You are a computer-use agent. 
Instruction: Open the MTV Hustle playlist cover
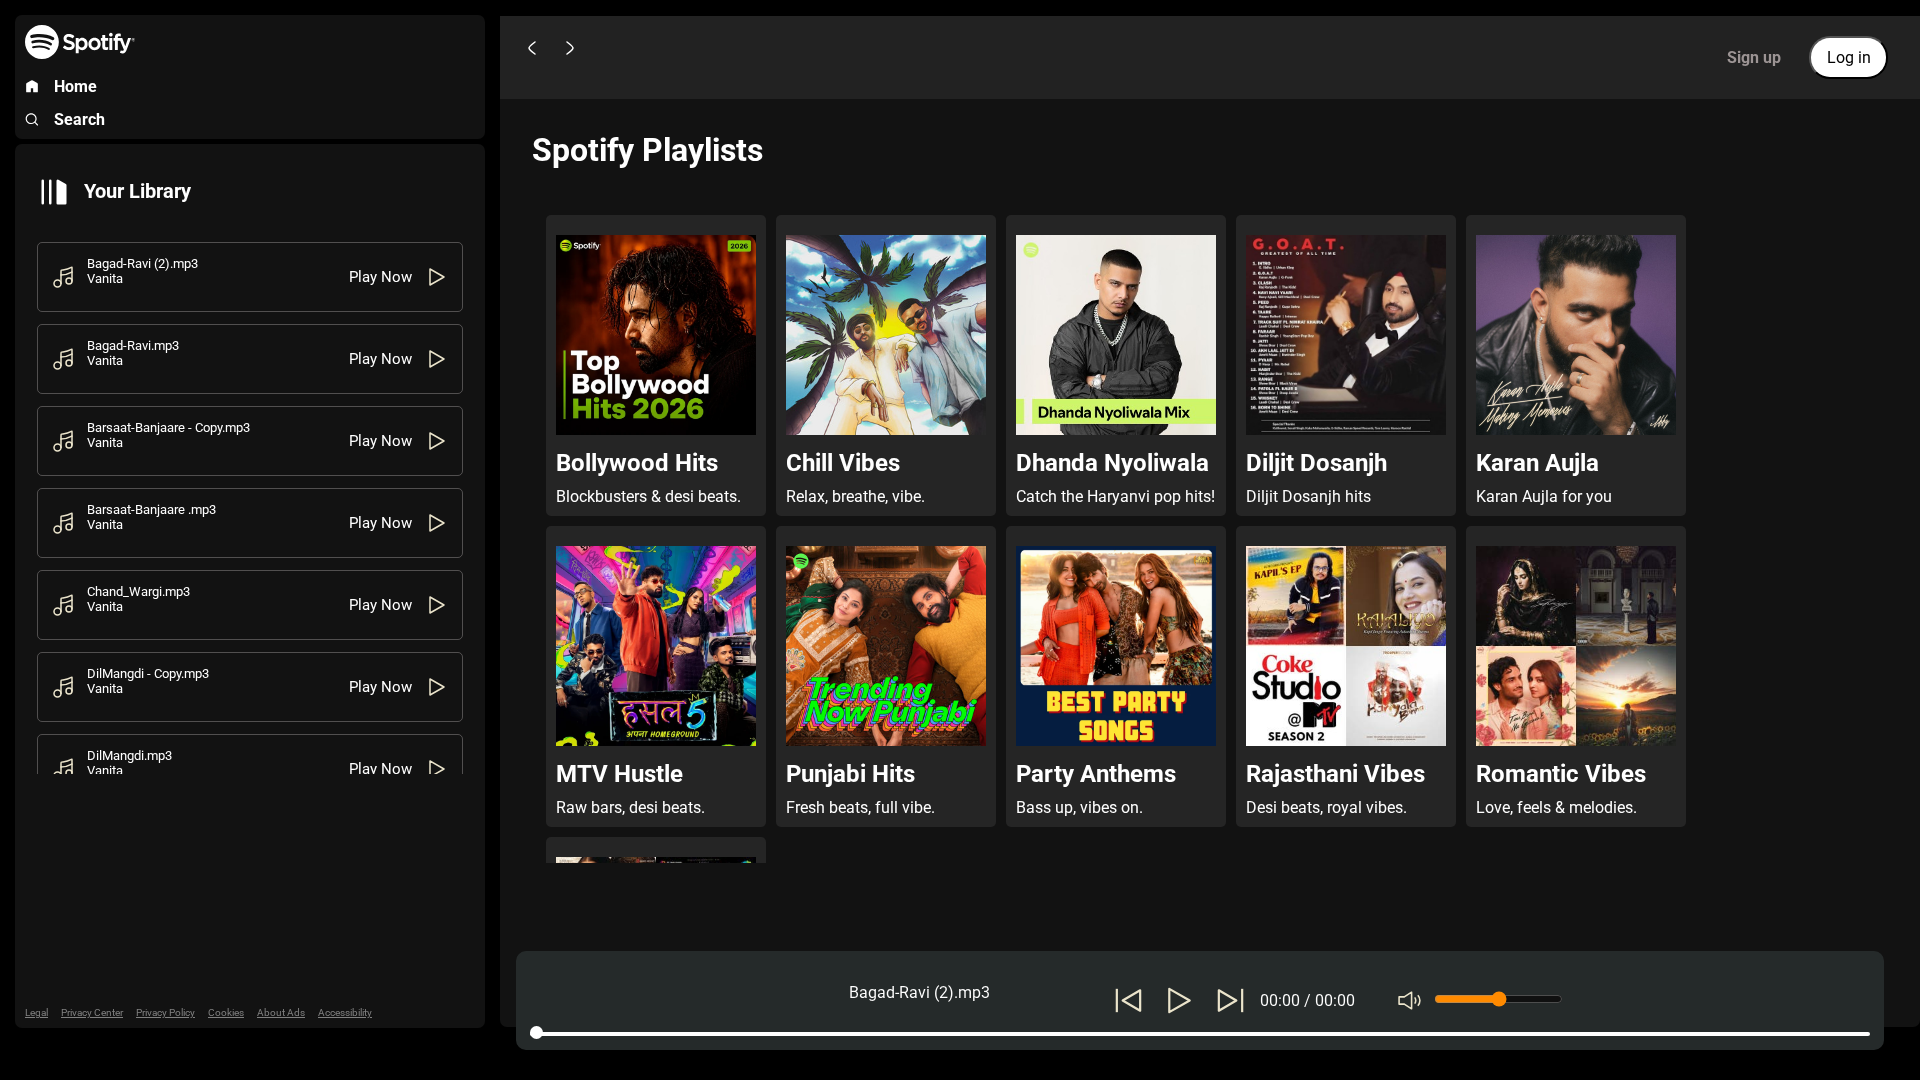[656, 646]
